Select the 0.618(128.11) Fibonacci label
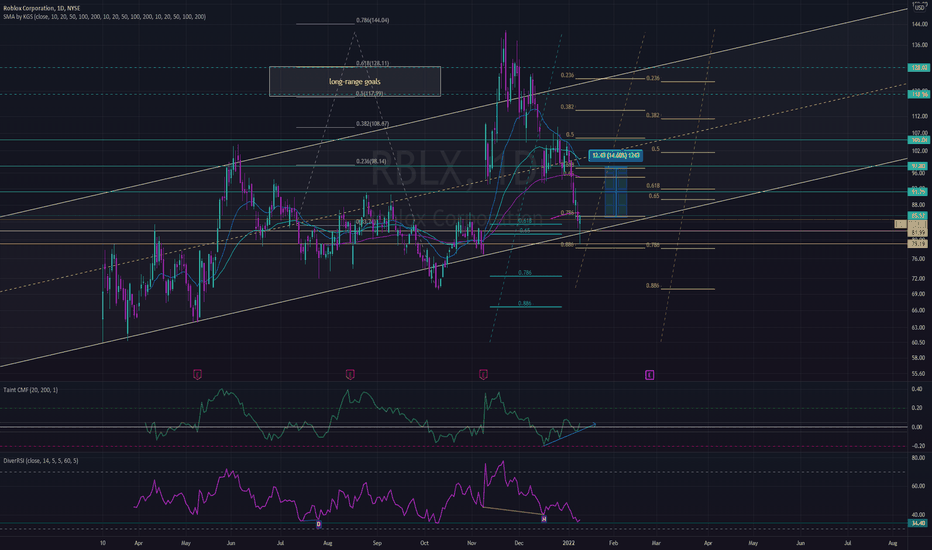 [373, 63]
